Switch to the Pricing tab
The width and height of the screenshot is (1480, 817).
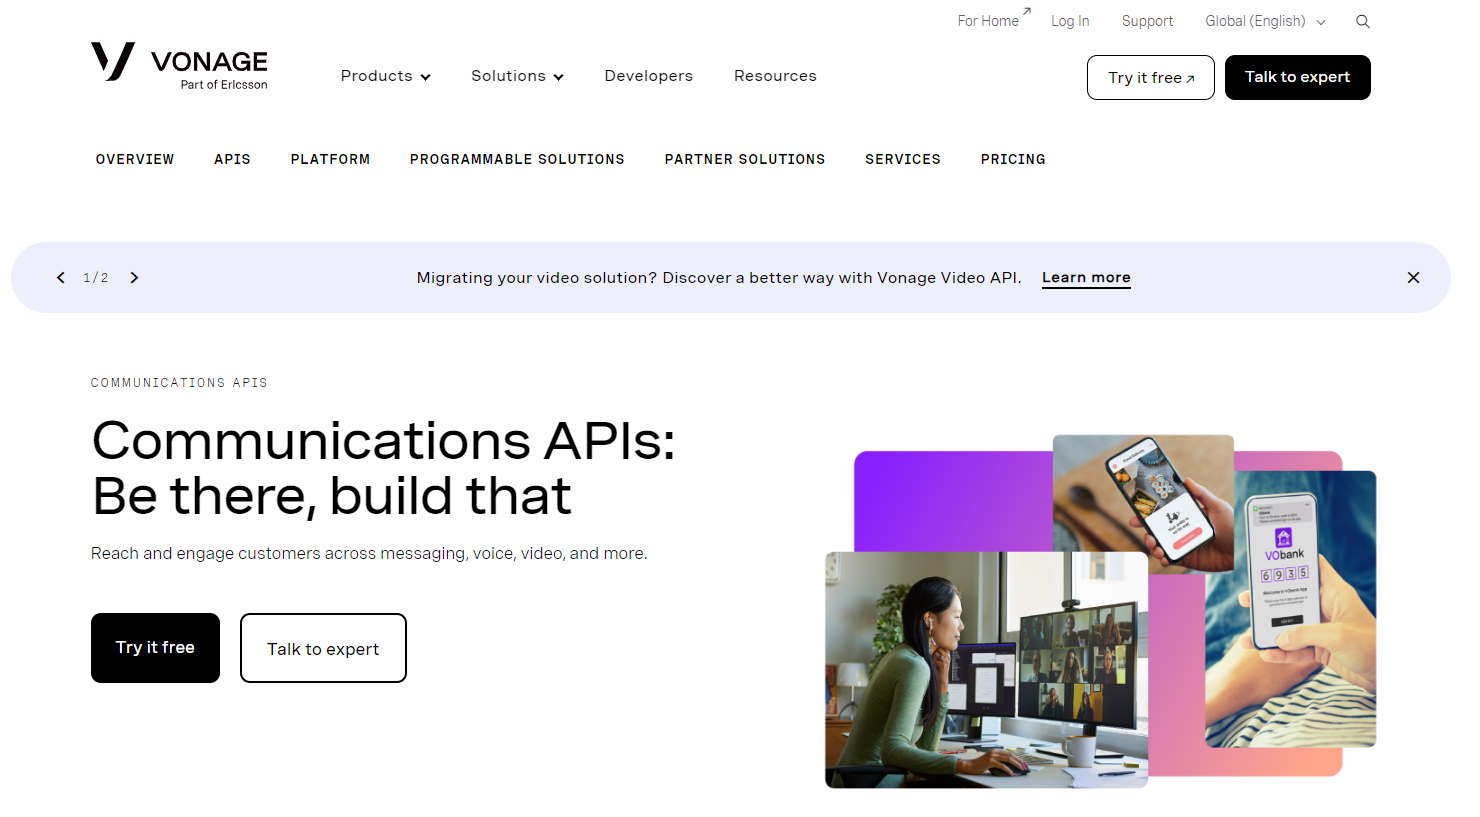1012,159
